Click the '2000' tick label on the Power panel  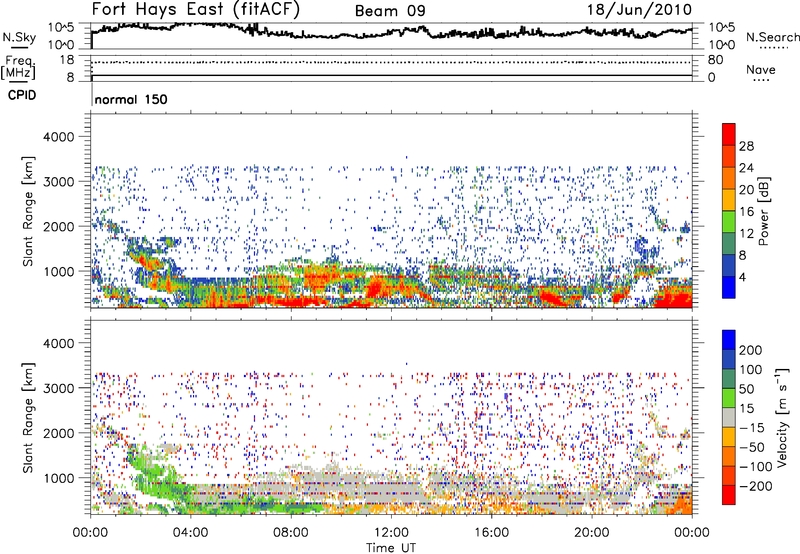point(59,226)
